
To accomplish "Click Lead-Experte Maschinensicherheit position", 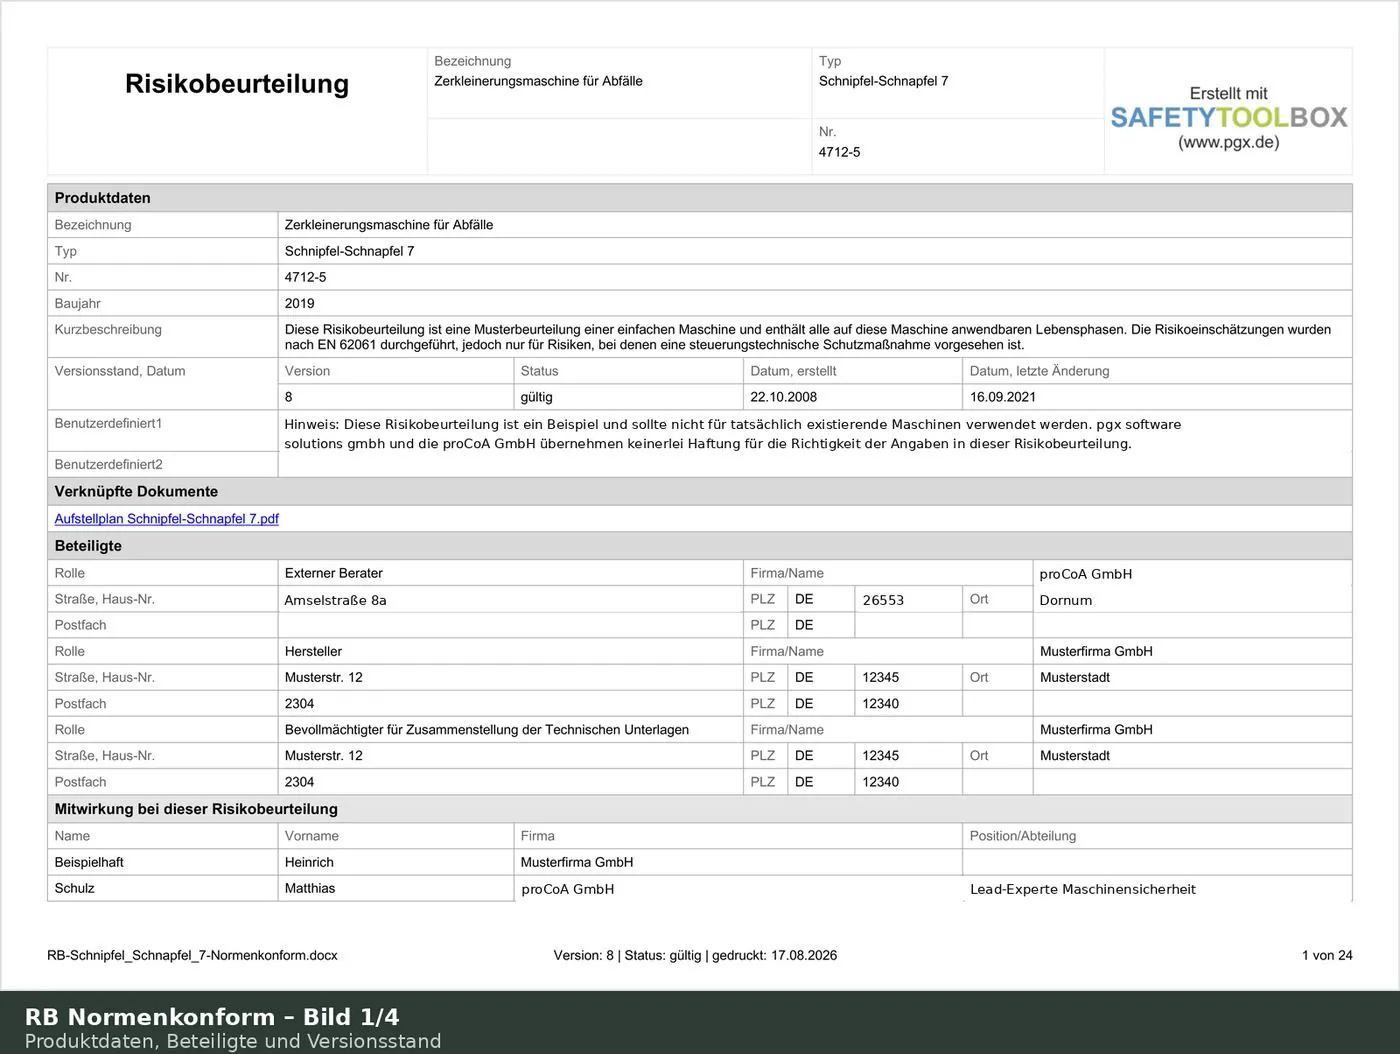I will (x=1083, y=889).
